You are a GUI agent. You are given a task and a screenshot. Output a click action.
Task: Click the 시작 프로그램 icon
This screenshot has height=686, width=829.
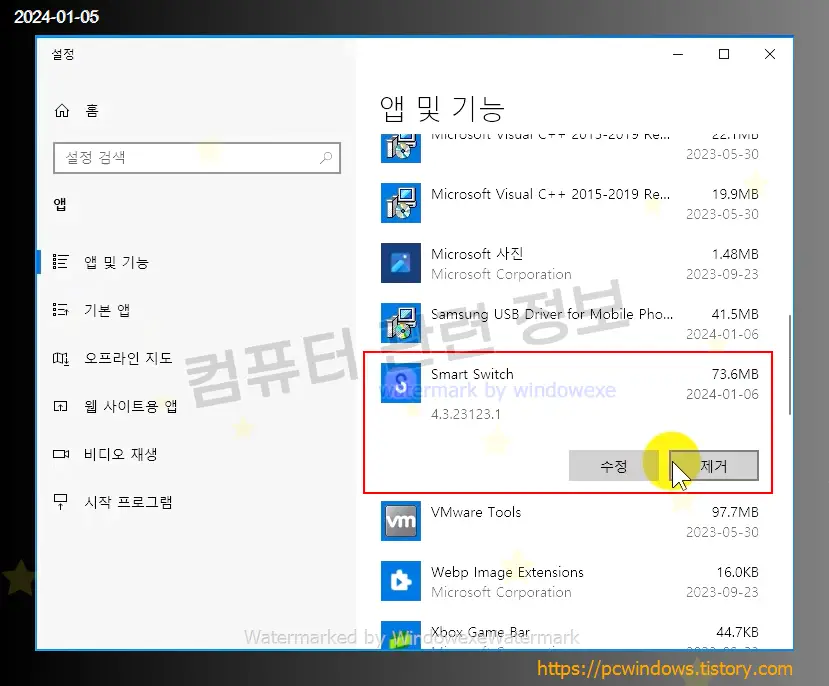pos(60,502)
